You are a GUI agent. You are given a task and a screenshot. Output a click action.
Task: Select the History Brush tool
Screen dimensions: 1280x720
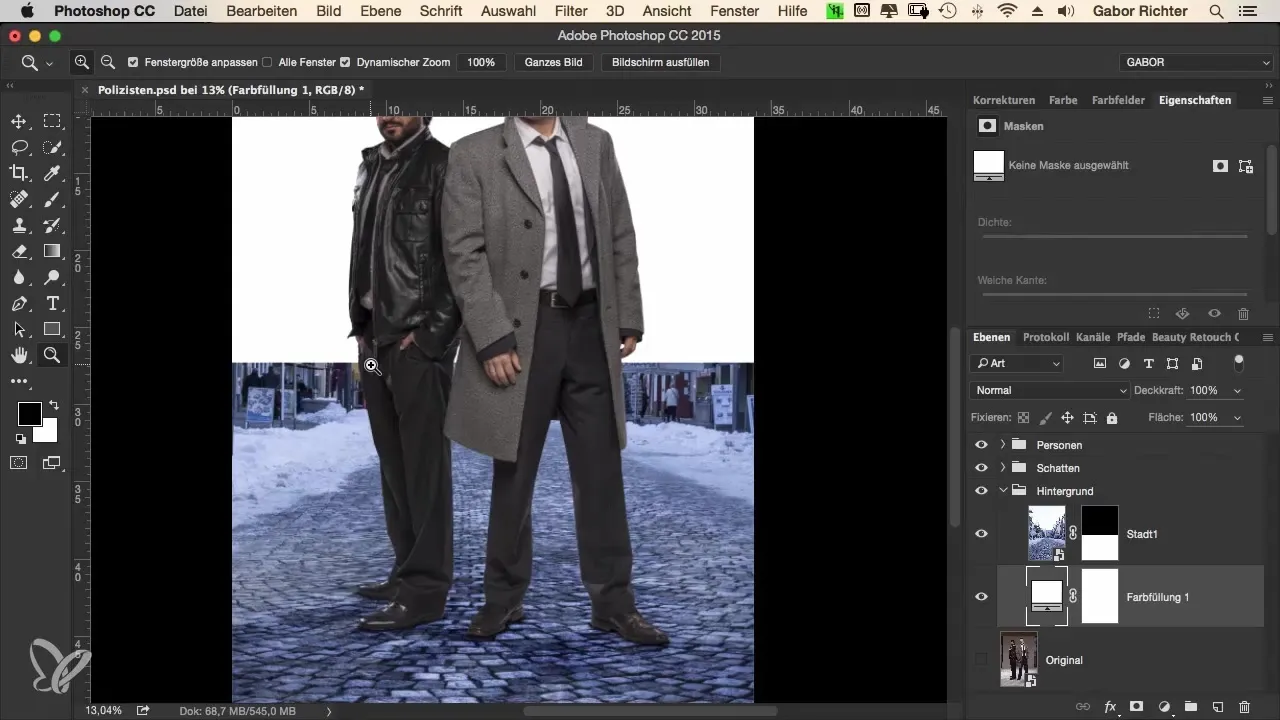52,225
